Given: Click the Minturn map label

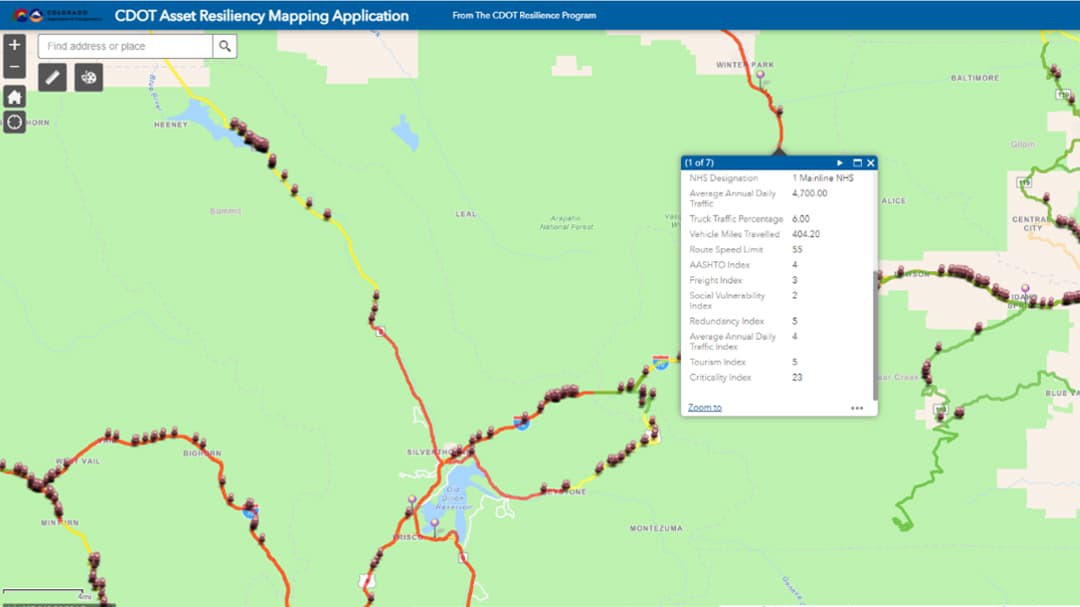Looking at the screenshot, I should (60, 523).
